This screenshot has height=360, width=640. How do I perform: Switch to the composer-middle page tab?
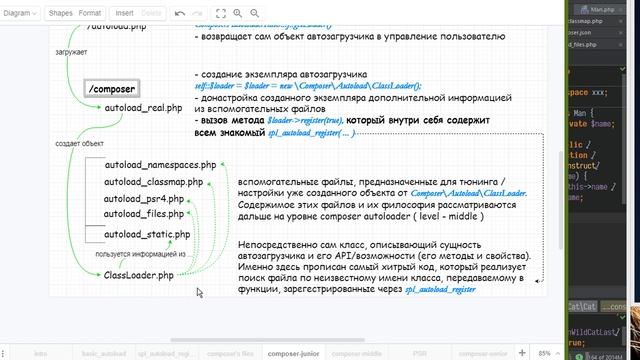coord(356,353)
